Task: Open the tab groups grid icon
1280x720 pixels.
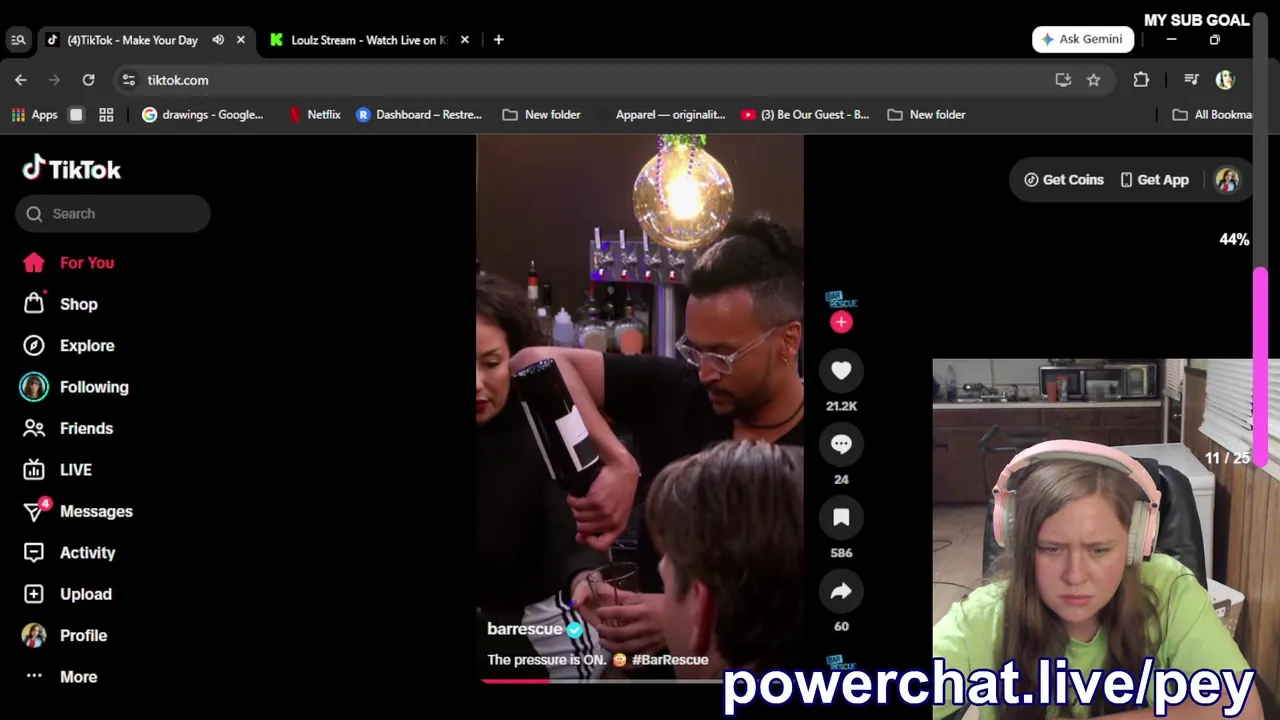Action: click(x=106, y=115)
